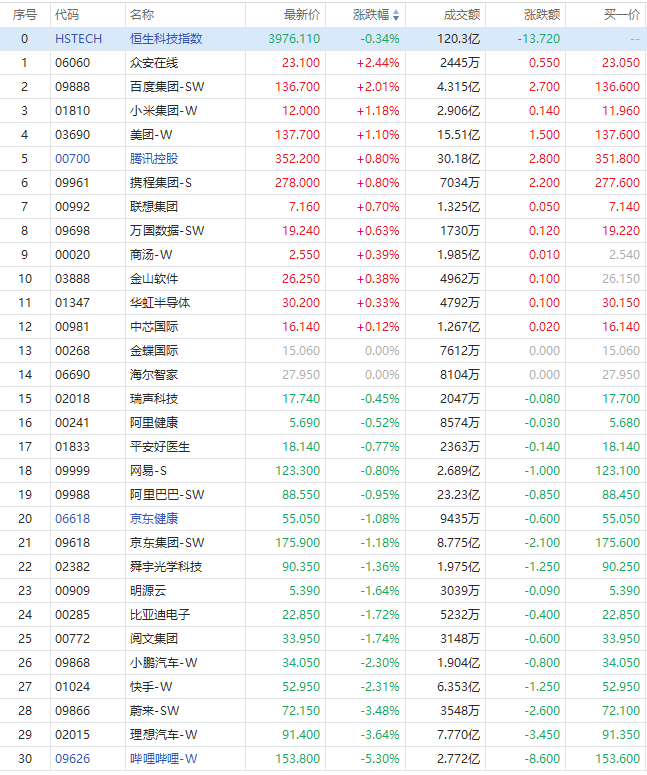Click stock code 03690

click(73, 134)
